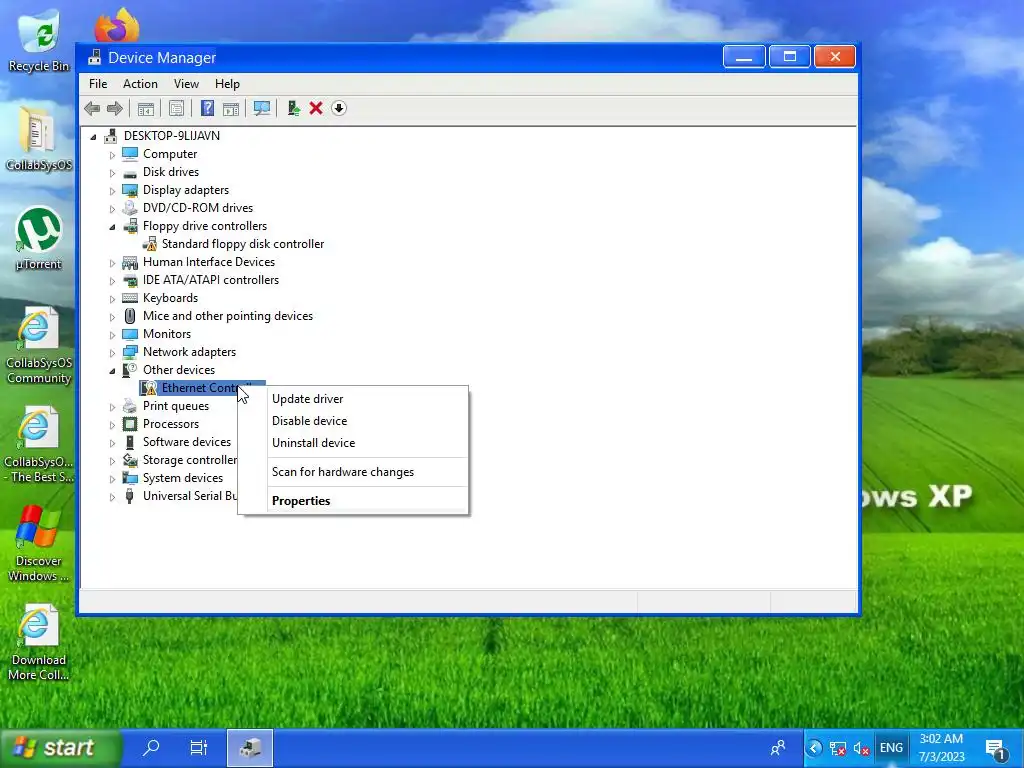Image resolution: width=1024 pixels, height=768 pixels.
Task: Select System devices tree item
Action: coord(183,477)
